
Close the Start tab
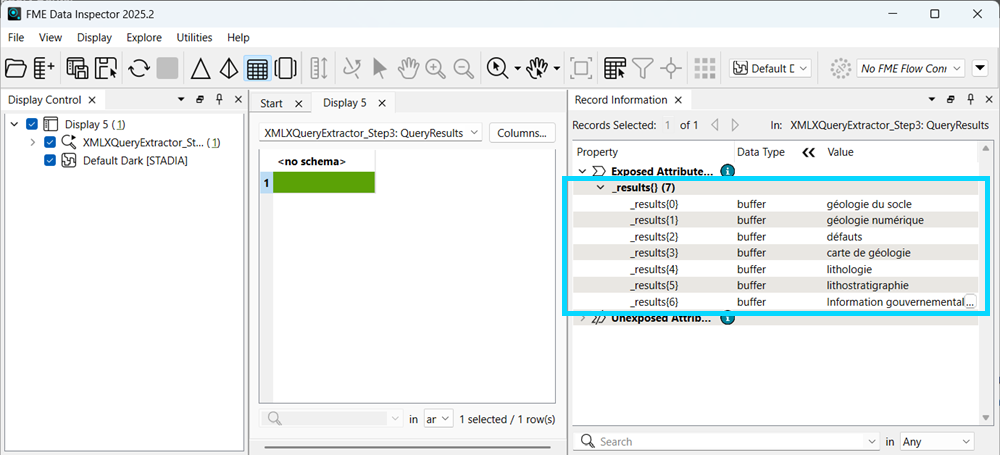(298, 103)
